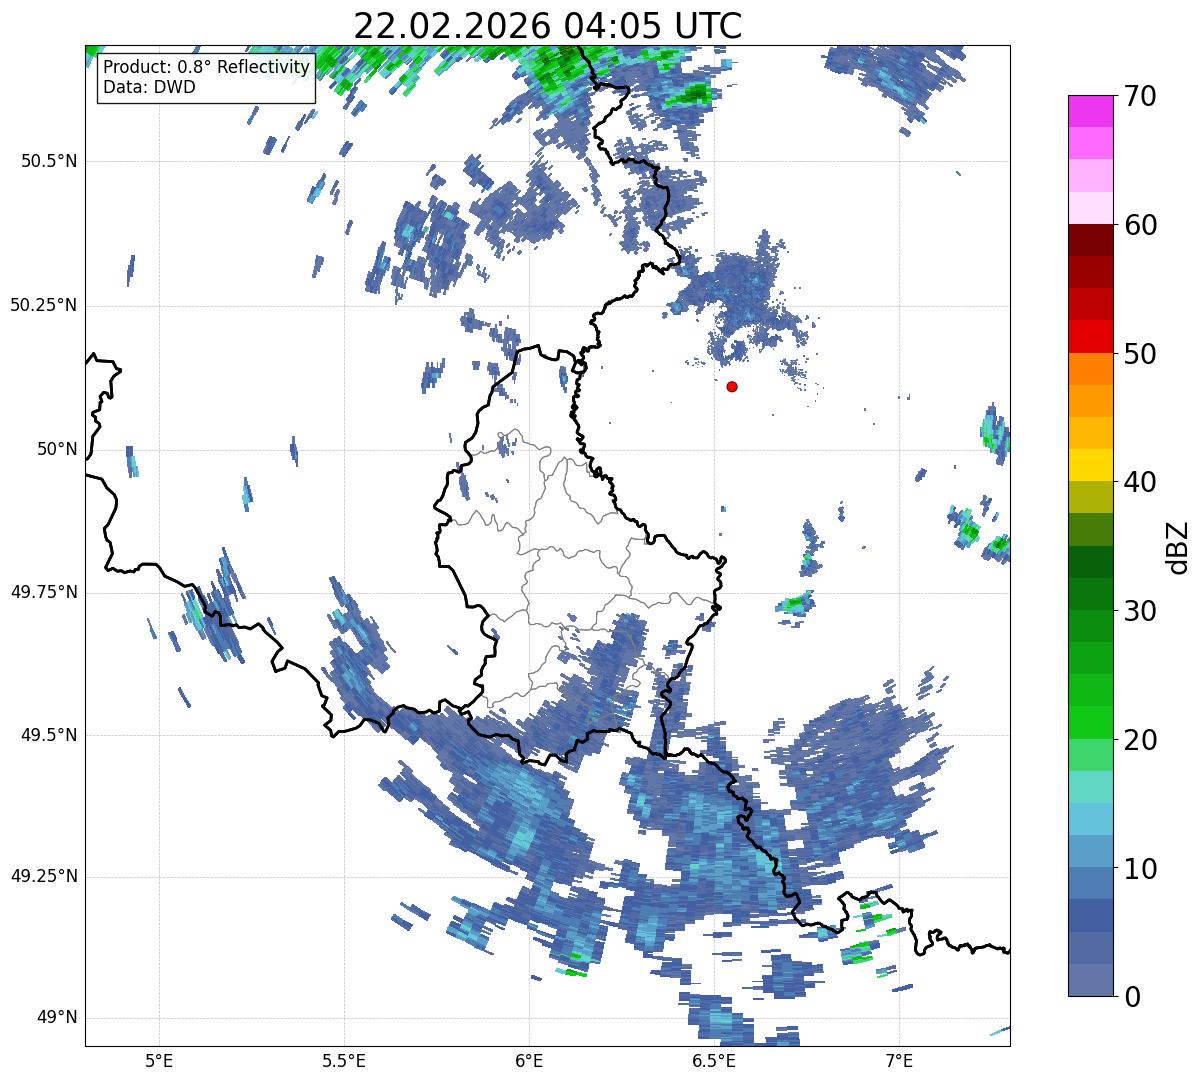
Task: Click the latitude label 50.25°N
Action: point(44,306)
